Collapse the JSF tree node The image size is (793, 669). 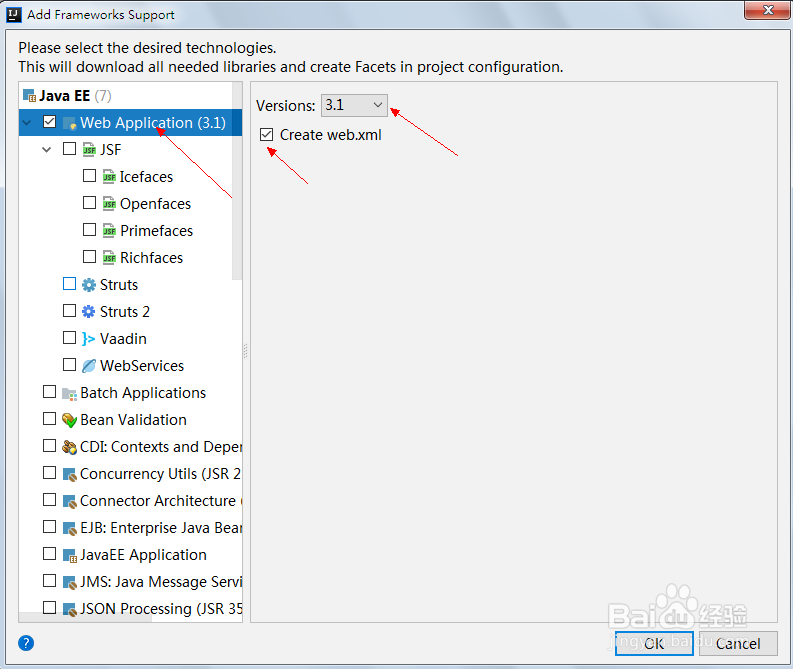(47, 150)
